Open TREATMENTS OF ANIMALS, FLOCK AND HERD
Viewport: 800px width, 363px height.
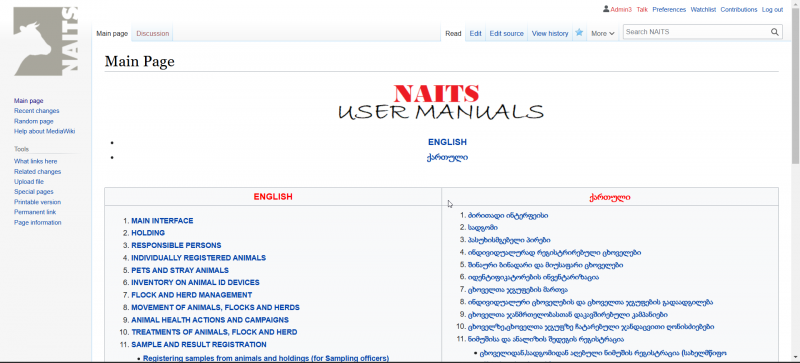[x=214, y=332]
